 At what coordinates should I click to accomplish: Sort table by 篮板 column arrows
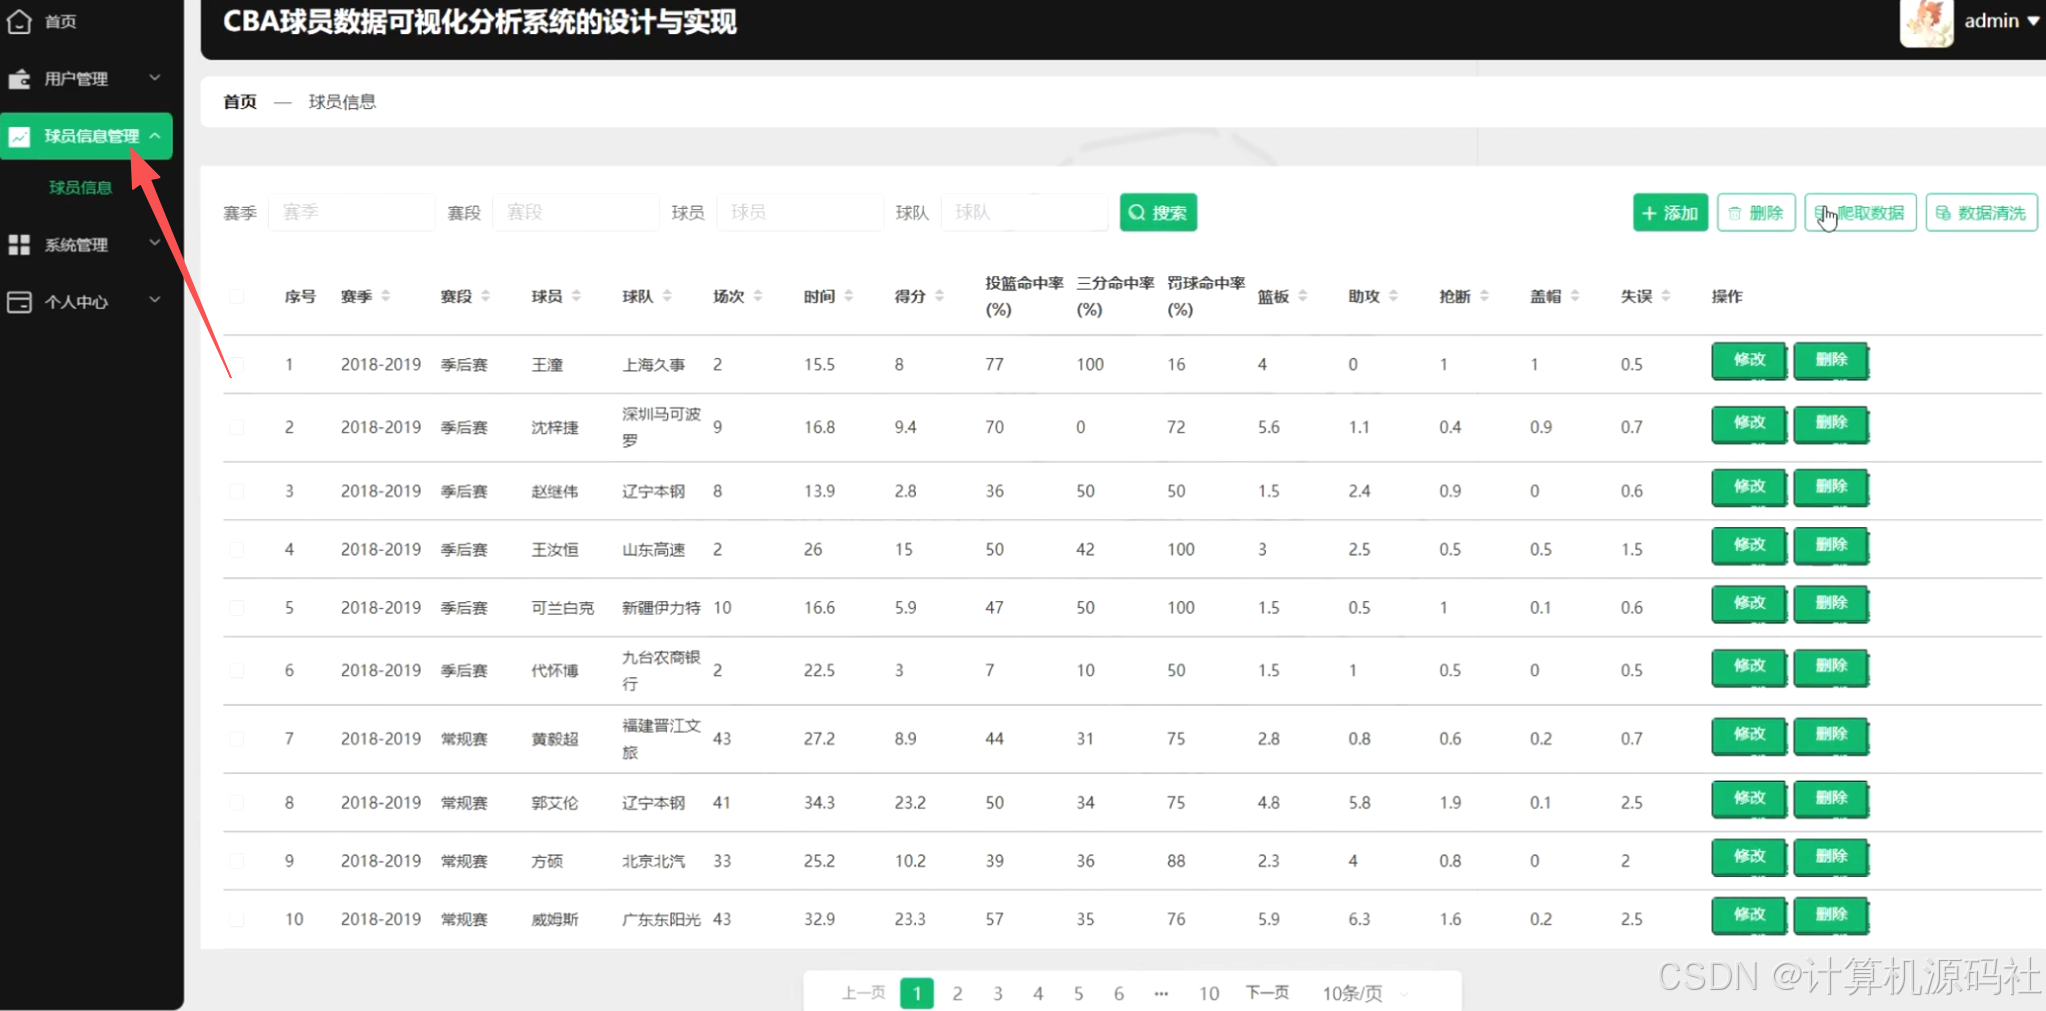pos(1303,296)
